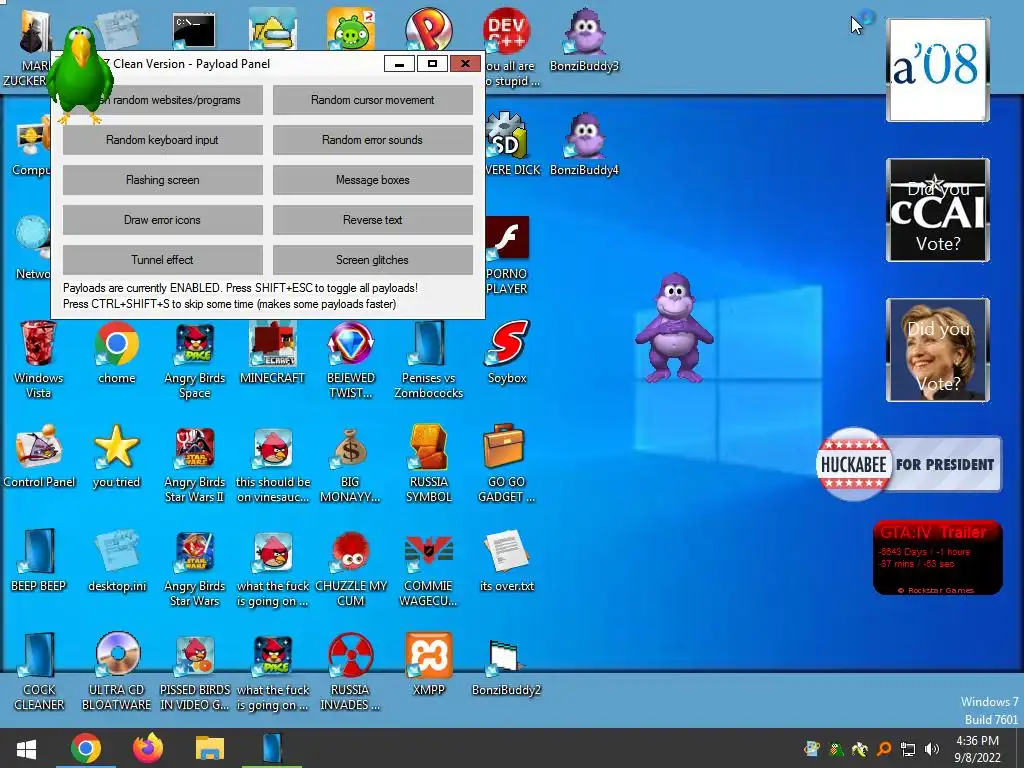
Task: Open 'this should be on vinesauc...' icon
Action: [273, 465]
